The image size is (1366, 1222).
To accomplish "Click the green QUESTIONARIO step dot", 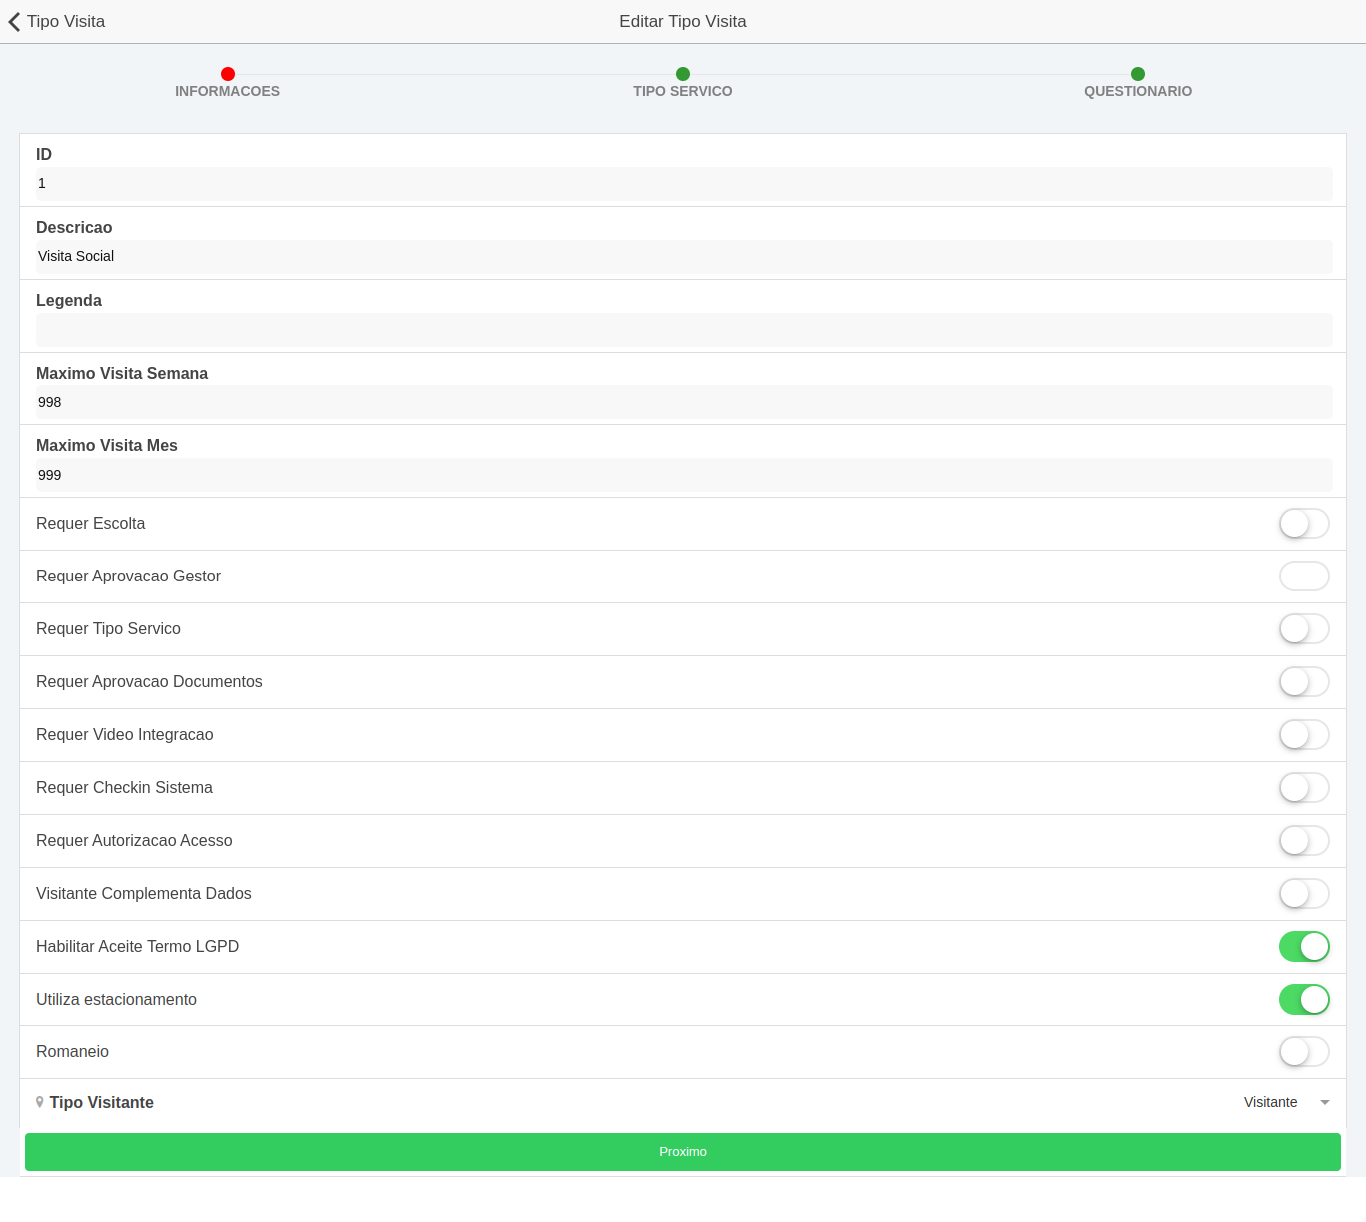I will pyautogui.click(x=1138, y=74).
